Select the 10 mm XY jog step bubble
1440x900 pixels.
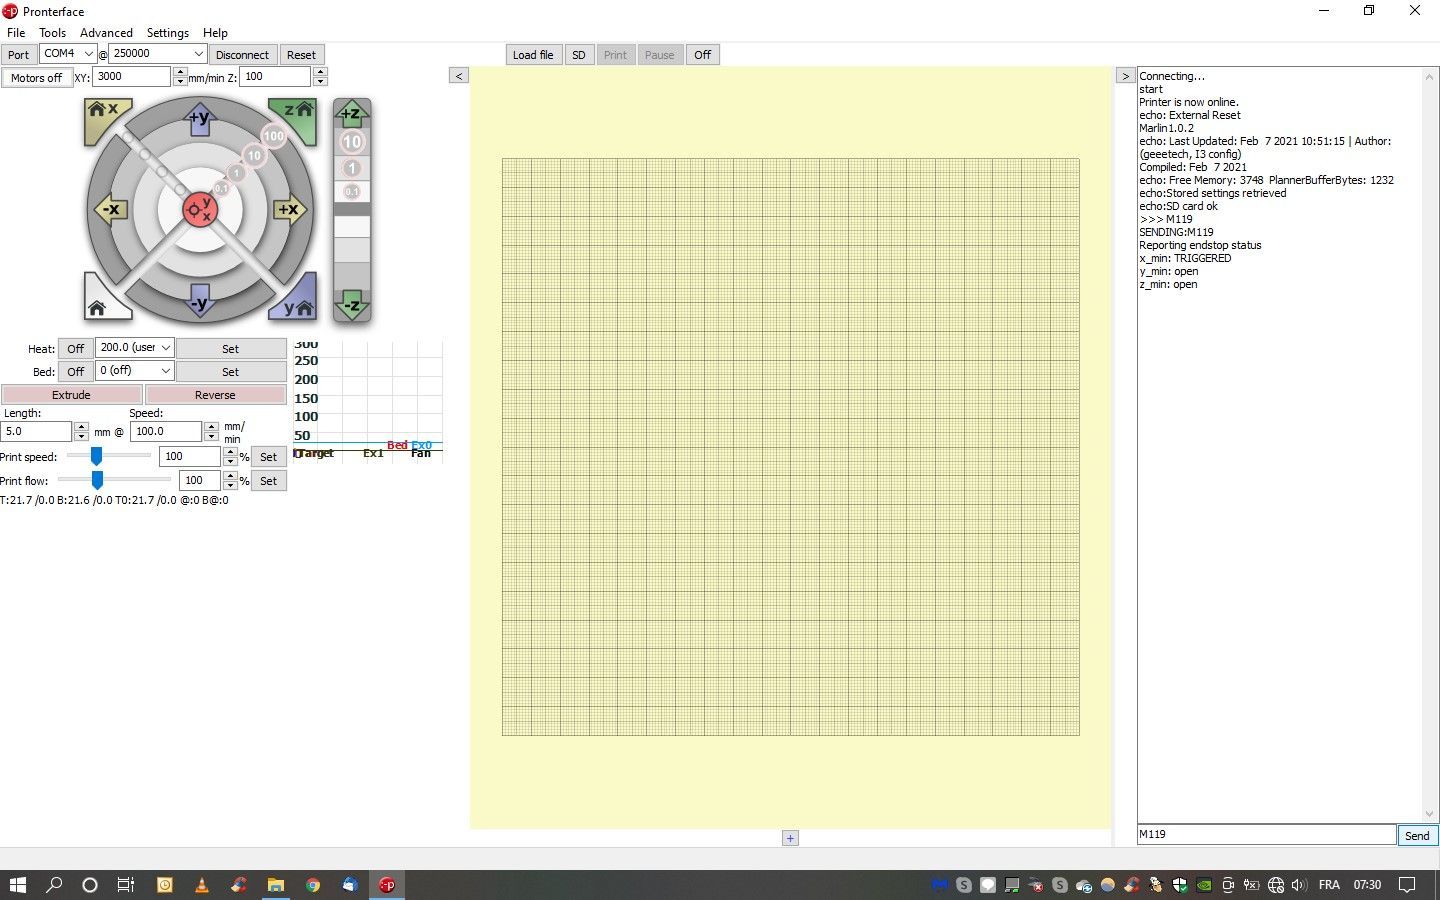click(254, 155)
